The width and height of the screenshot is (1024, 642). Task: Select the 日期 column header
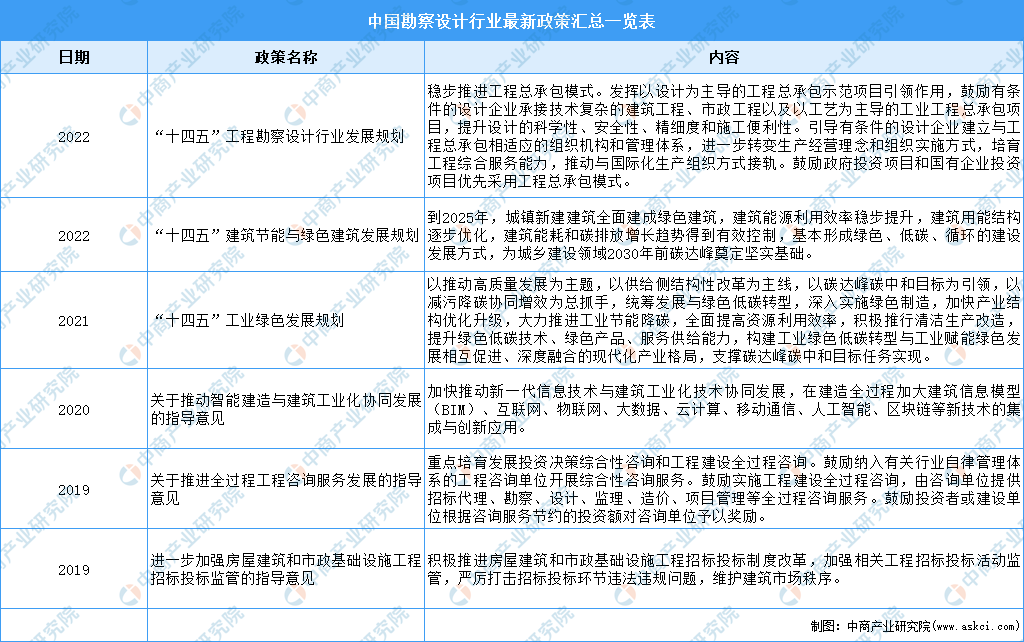click(74, 57)
